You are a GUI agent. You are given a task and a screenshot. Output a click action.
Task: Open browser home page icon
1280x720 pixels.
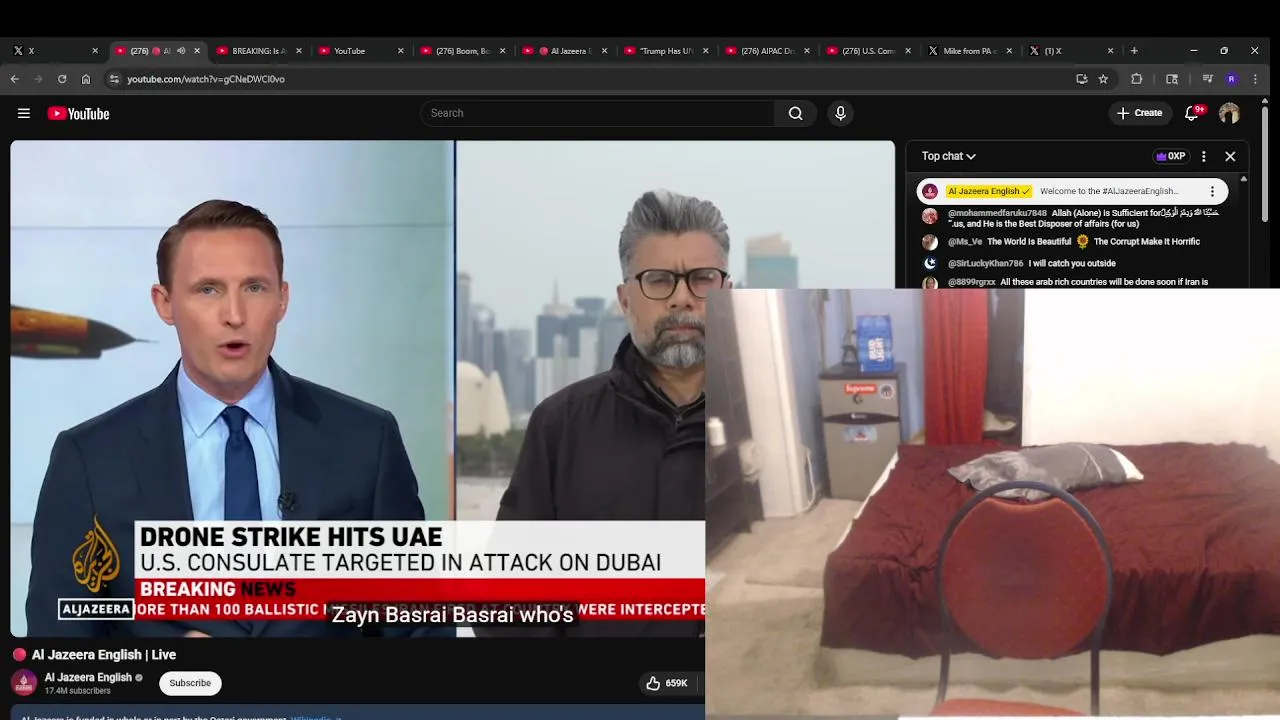[x=86, y=79]
